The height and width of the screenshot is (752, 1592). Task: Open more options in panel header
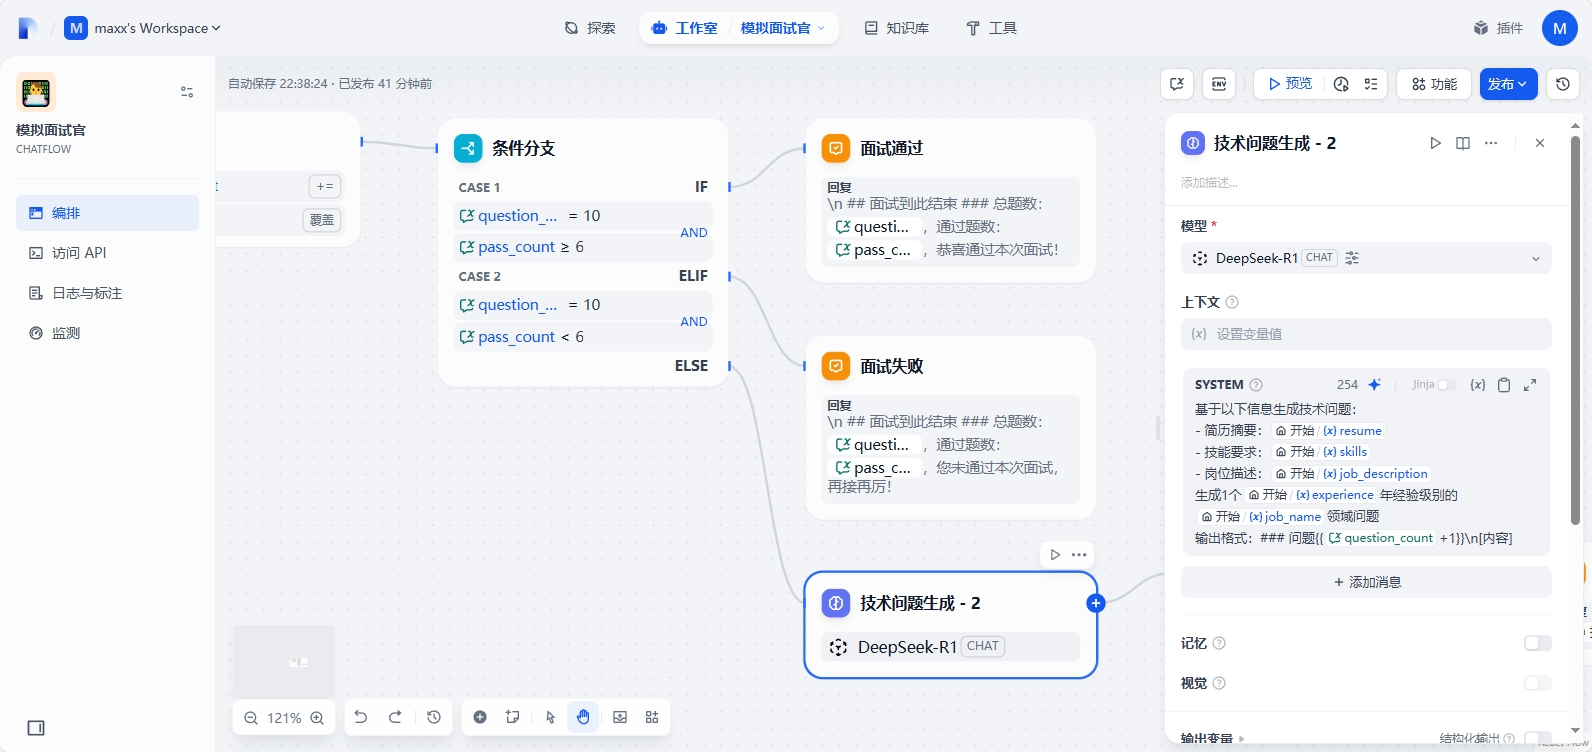pos(1491,143)
